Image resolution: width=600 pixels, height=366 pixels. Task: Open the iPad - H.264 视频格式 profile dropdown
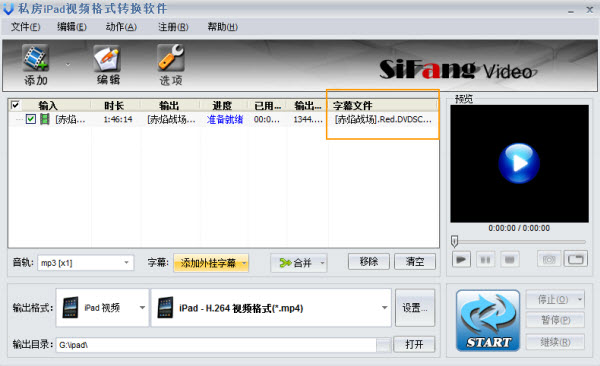pyautogui.click(x=271, y=308)
